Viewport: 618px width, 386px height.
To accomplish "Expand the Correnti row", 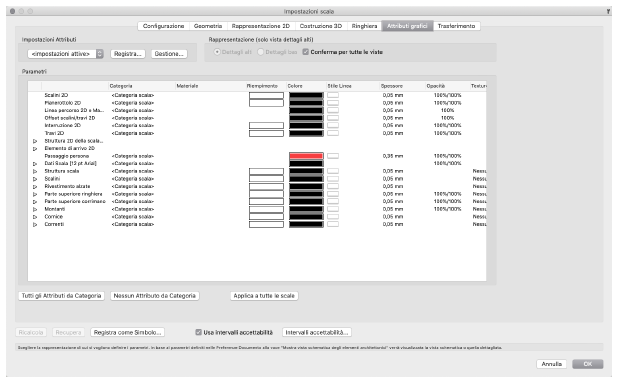I will [35, 225].
